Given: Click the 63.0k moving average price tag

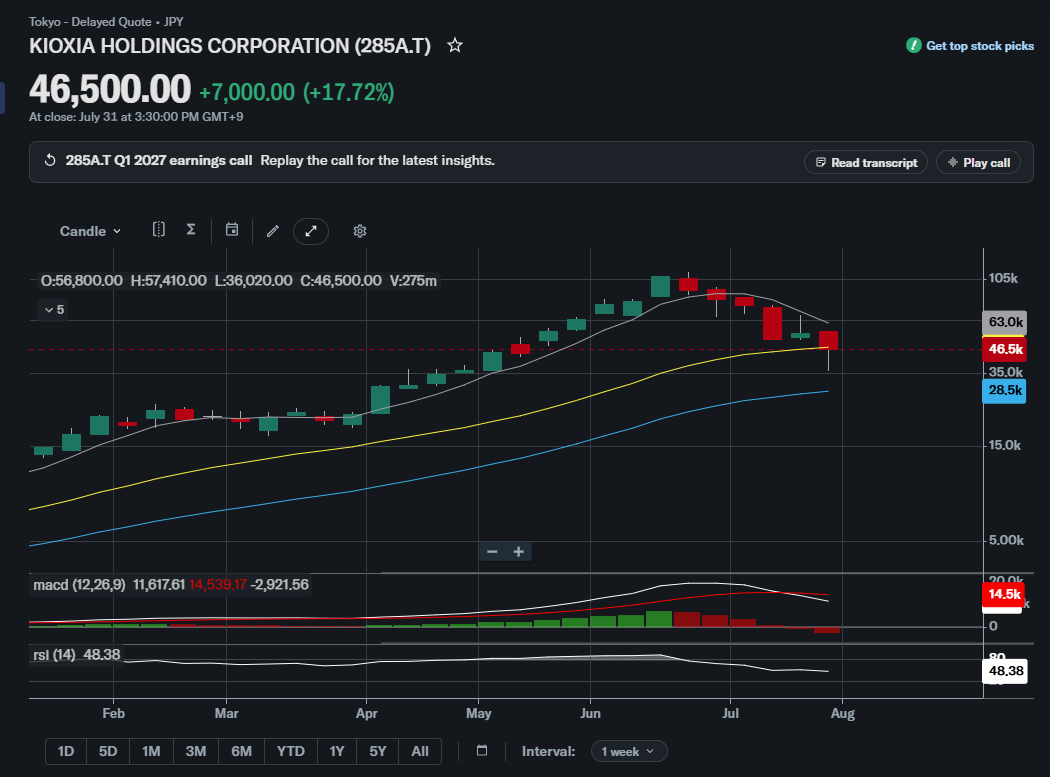Looking at the screenshot, I should point(1004,322).
